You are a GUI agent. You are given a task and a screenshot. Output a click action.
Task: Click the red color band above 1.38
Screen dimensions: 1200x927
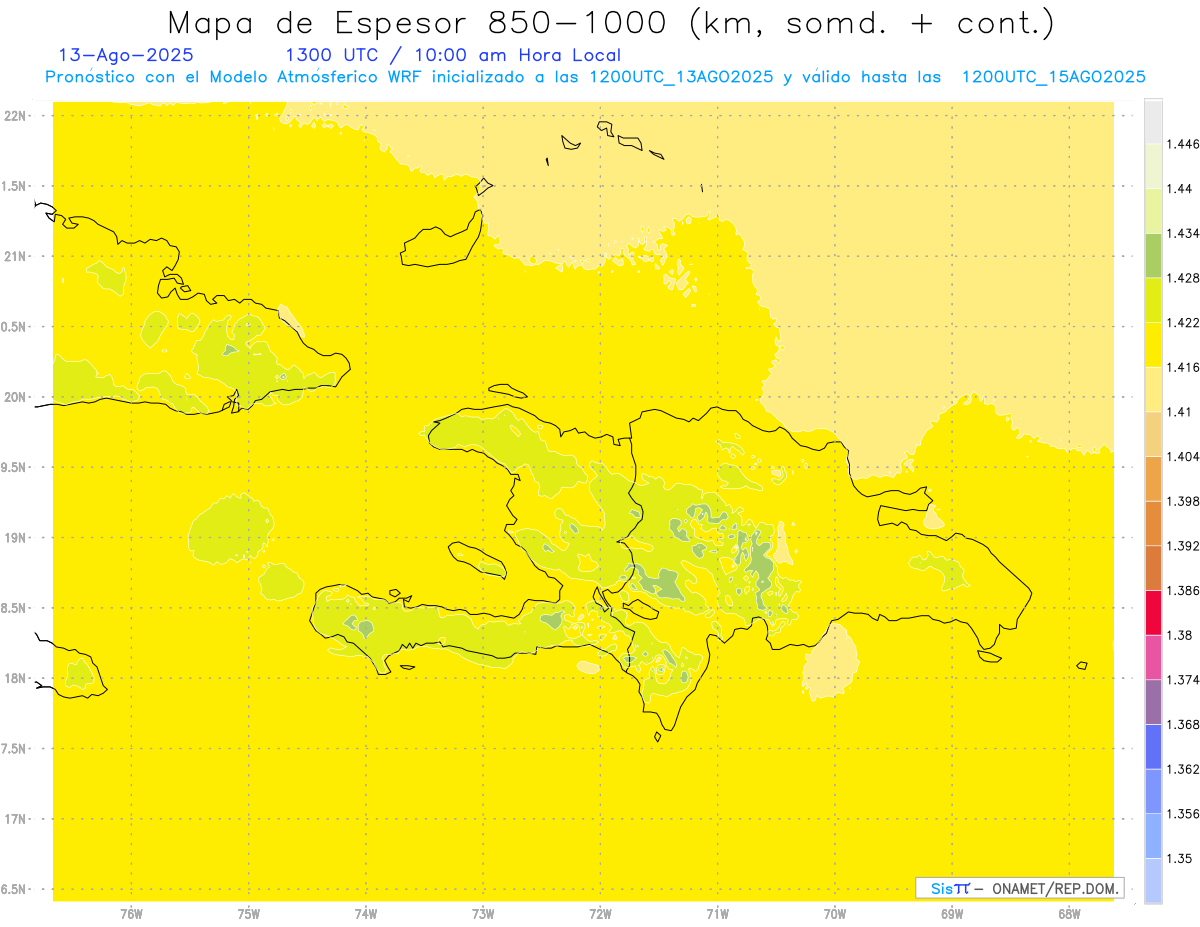[x=1153, y=612]
